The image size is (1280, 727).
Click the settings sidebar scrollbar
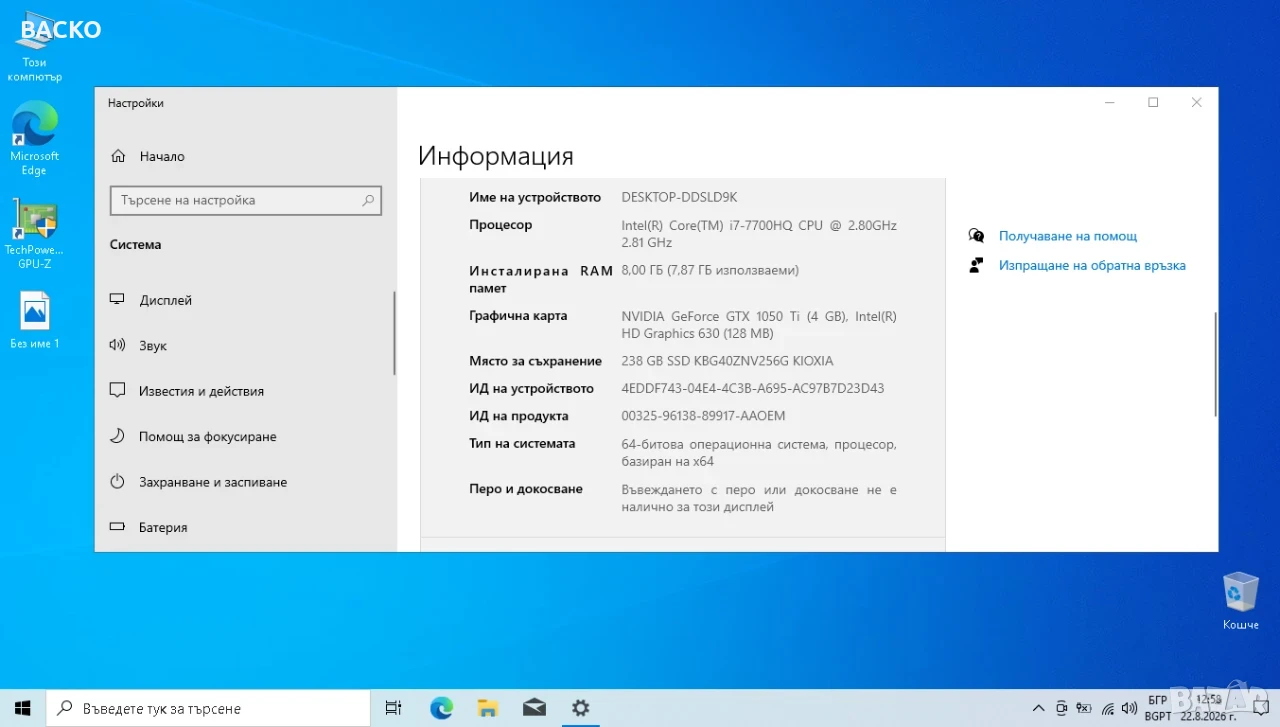[x=395, y=332]
